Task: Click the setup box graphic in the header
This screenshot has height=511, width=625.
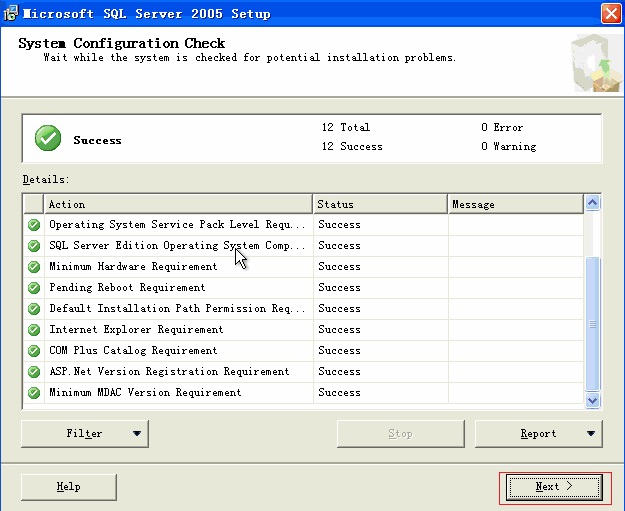Action: click(596, 63)
